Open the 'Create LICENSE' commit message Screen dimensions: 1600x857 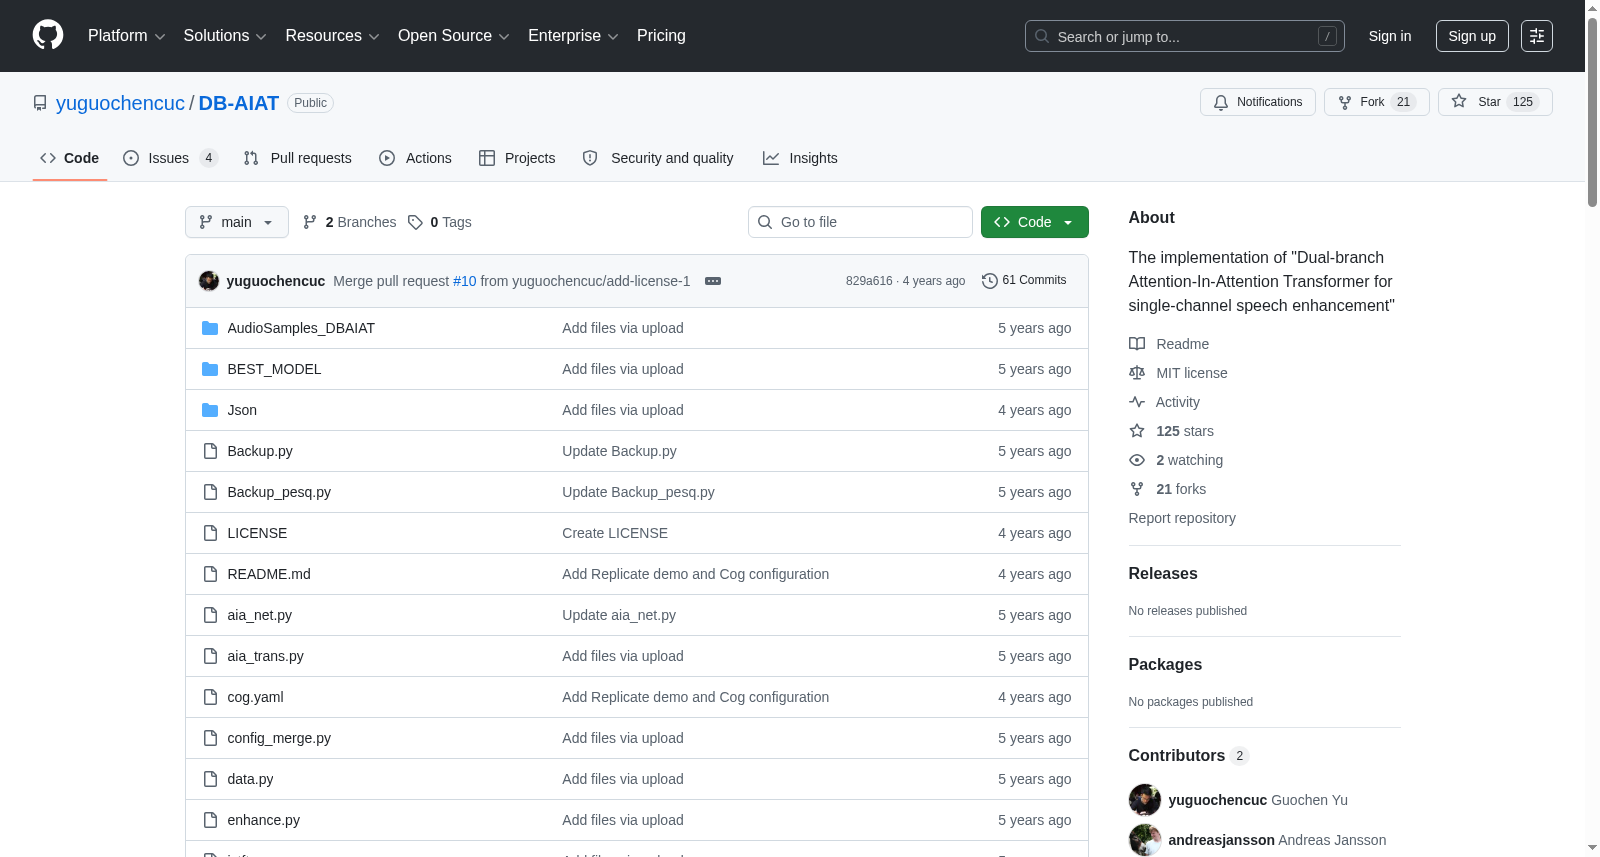(615, 533)
